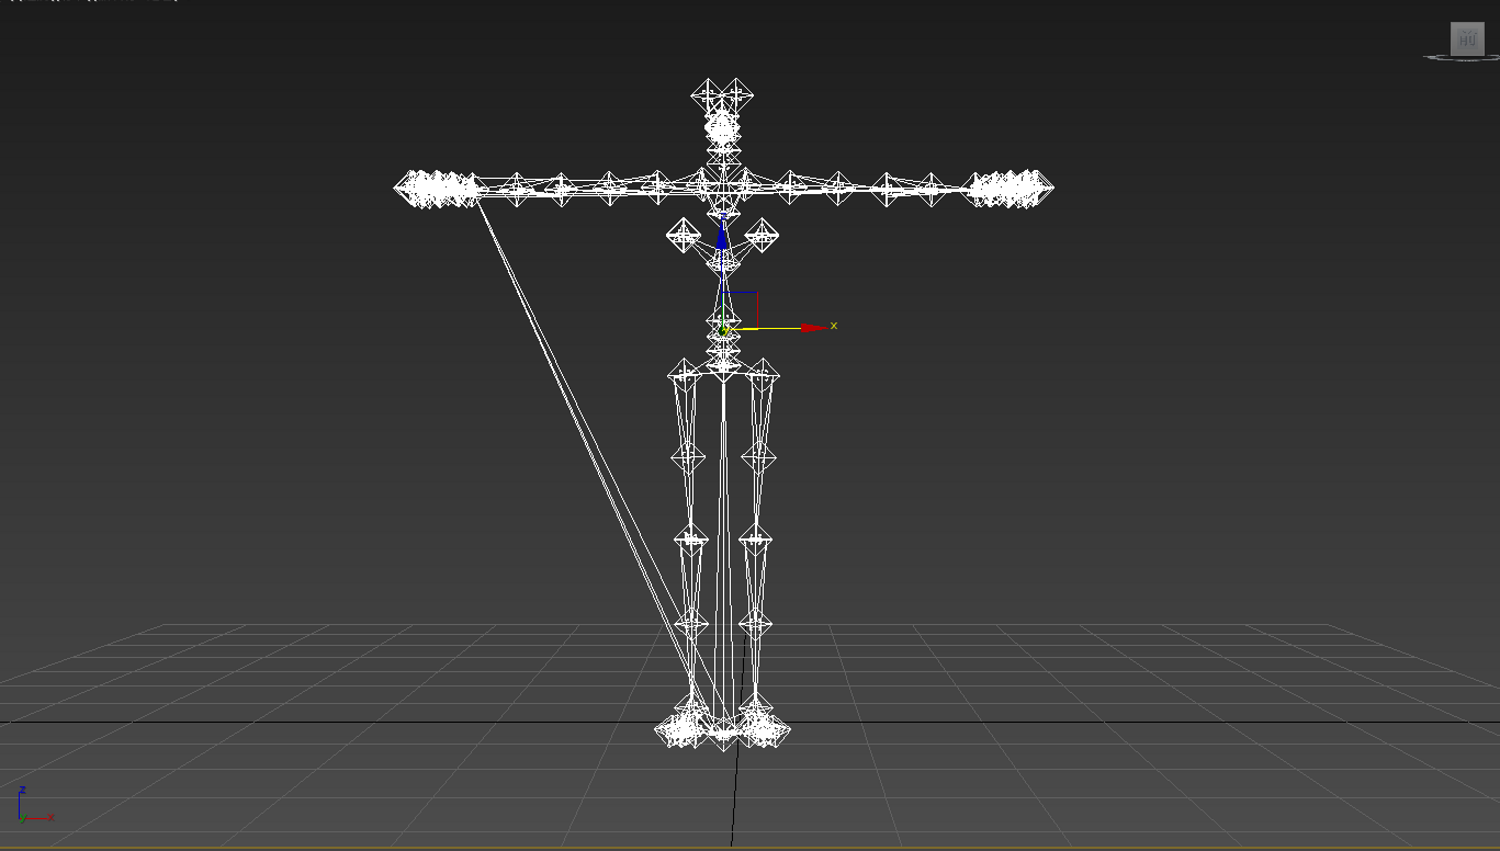Image resolution: width=1500 pixels, height=851 pixels.
Task: Click the ViewCube front face
Action: click(1467, 39)
